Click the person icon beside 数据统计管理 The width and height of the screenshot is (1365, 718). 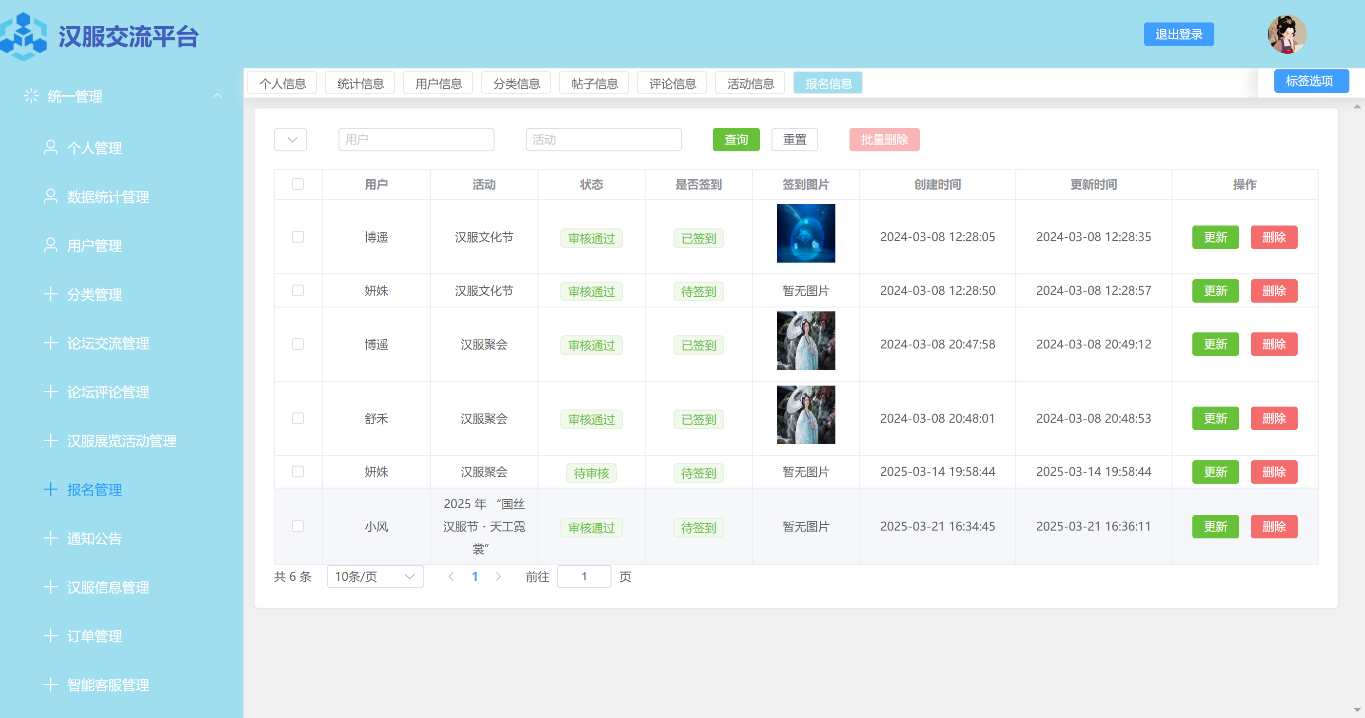coord(50,196)
